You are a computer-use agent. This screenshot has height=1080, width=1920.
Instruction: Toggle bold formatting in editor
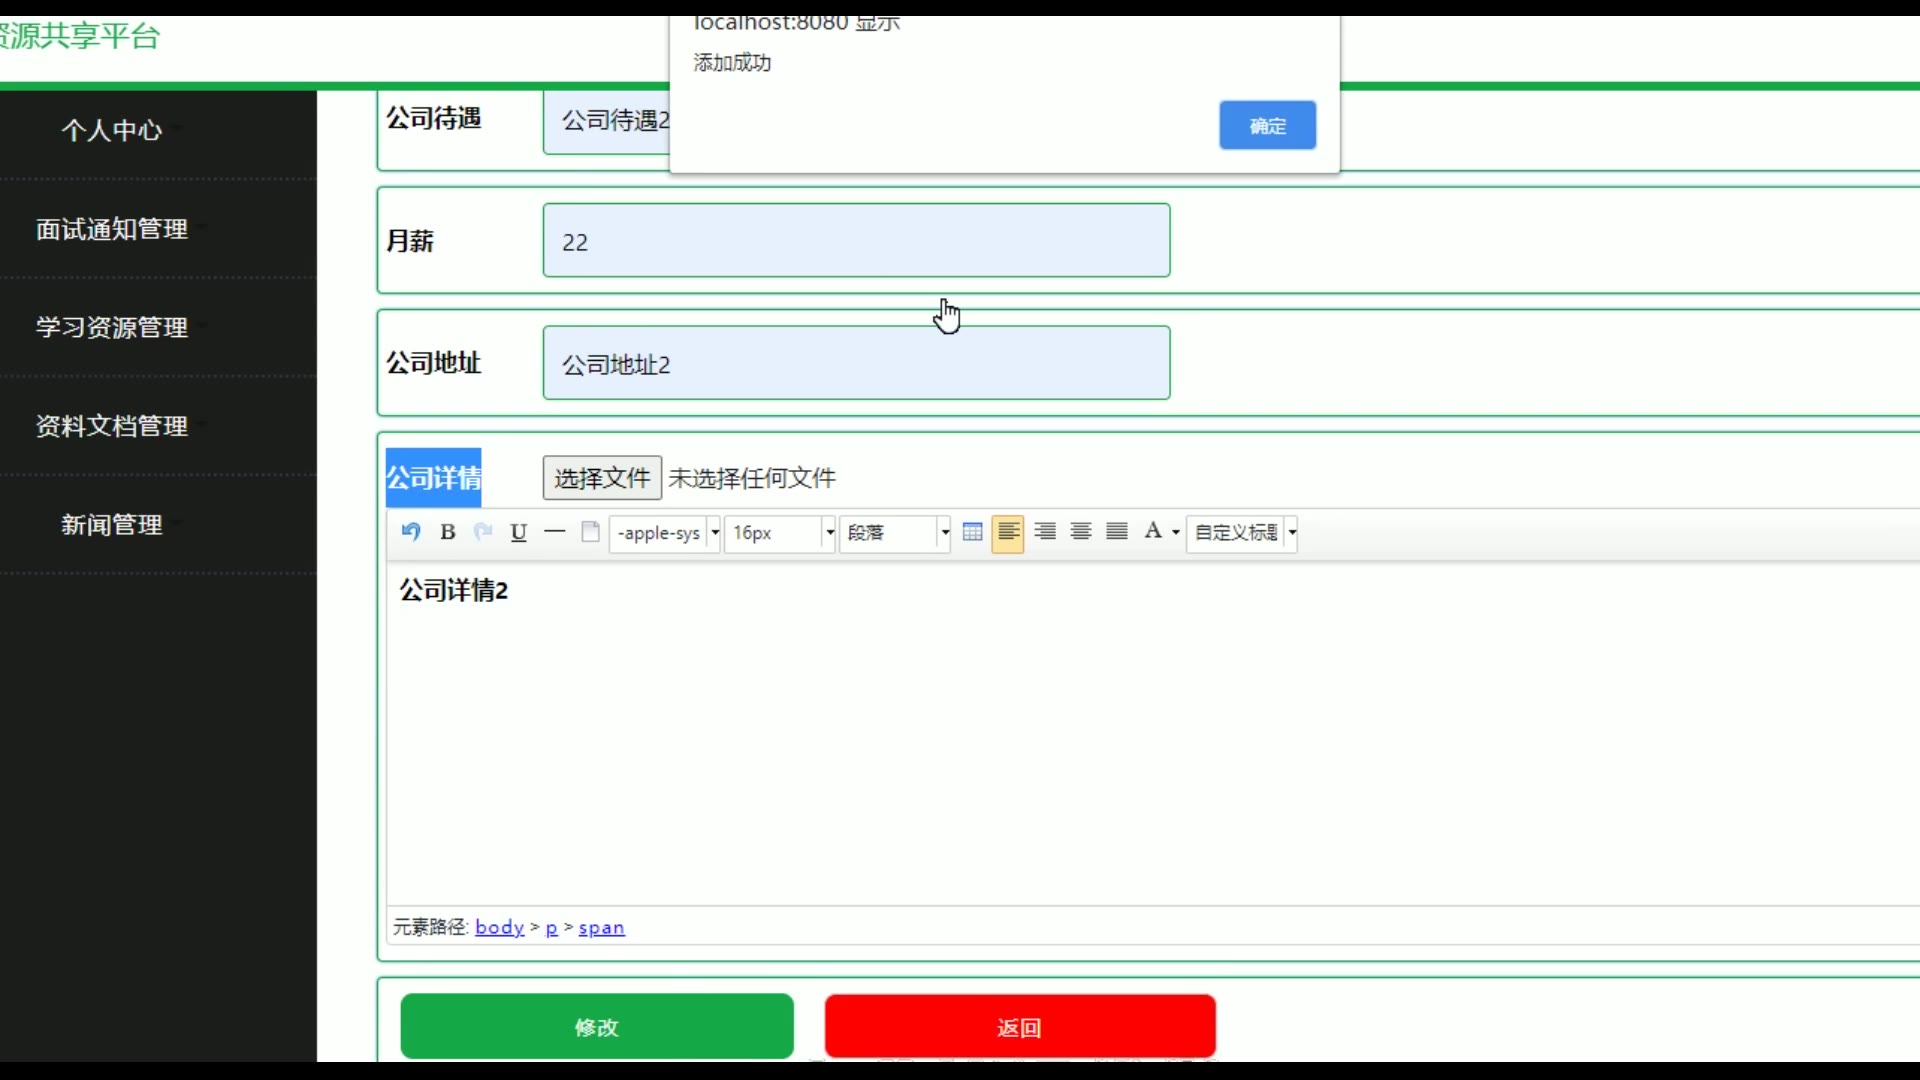pos(448,532)
